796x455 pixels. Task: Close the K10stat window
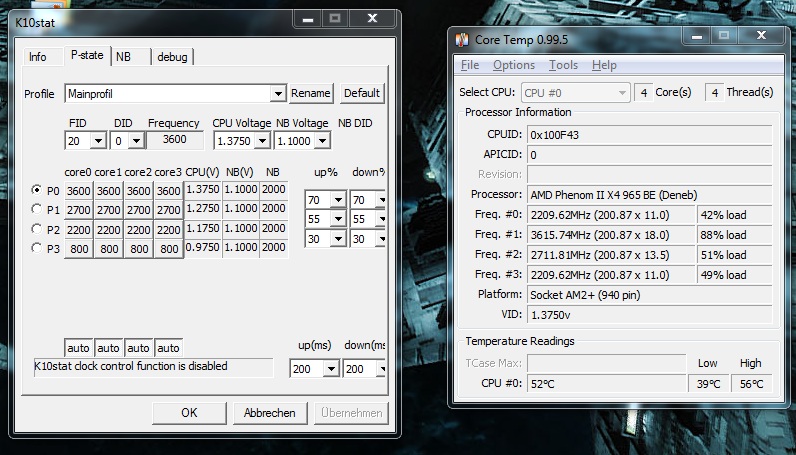[x=373, y=18]
